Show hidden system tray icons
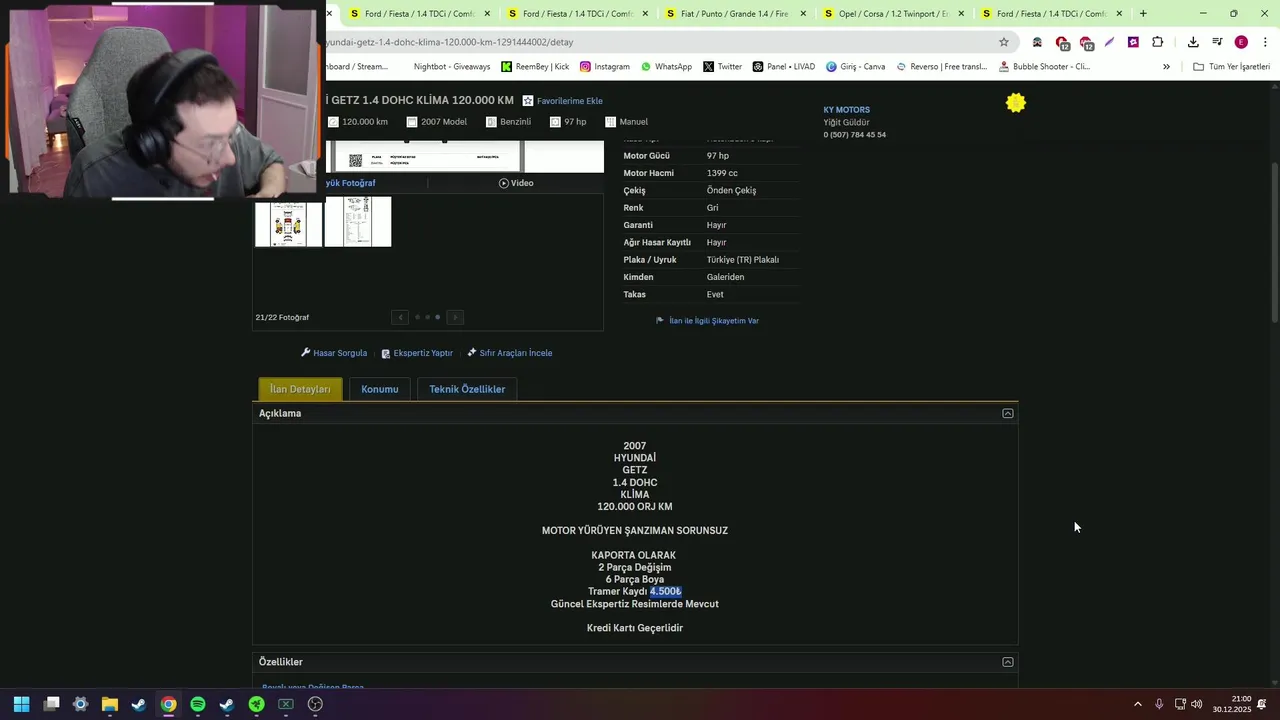The image size is (1280, 720). tap(1137, 704)
